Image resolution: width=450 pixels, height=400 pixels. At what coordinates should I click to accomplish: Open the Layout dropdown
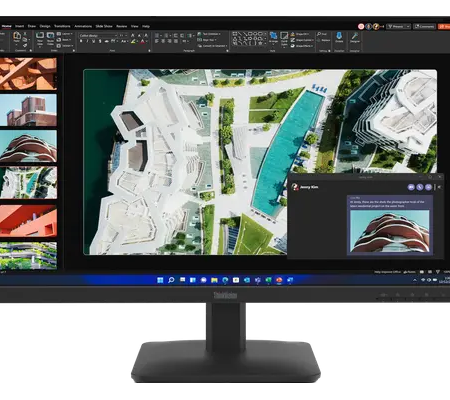click(64, 34)
